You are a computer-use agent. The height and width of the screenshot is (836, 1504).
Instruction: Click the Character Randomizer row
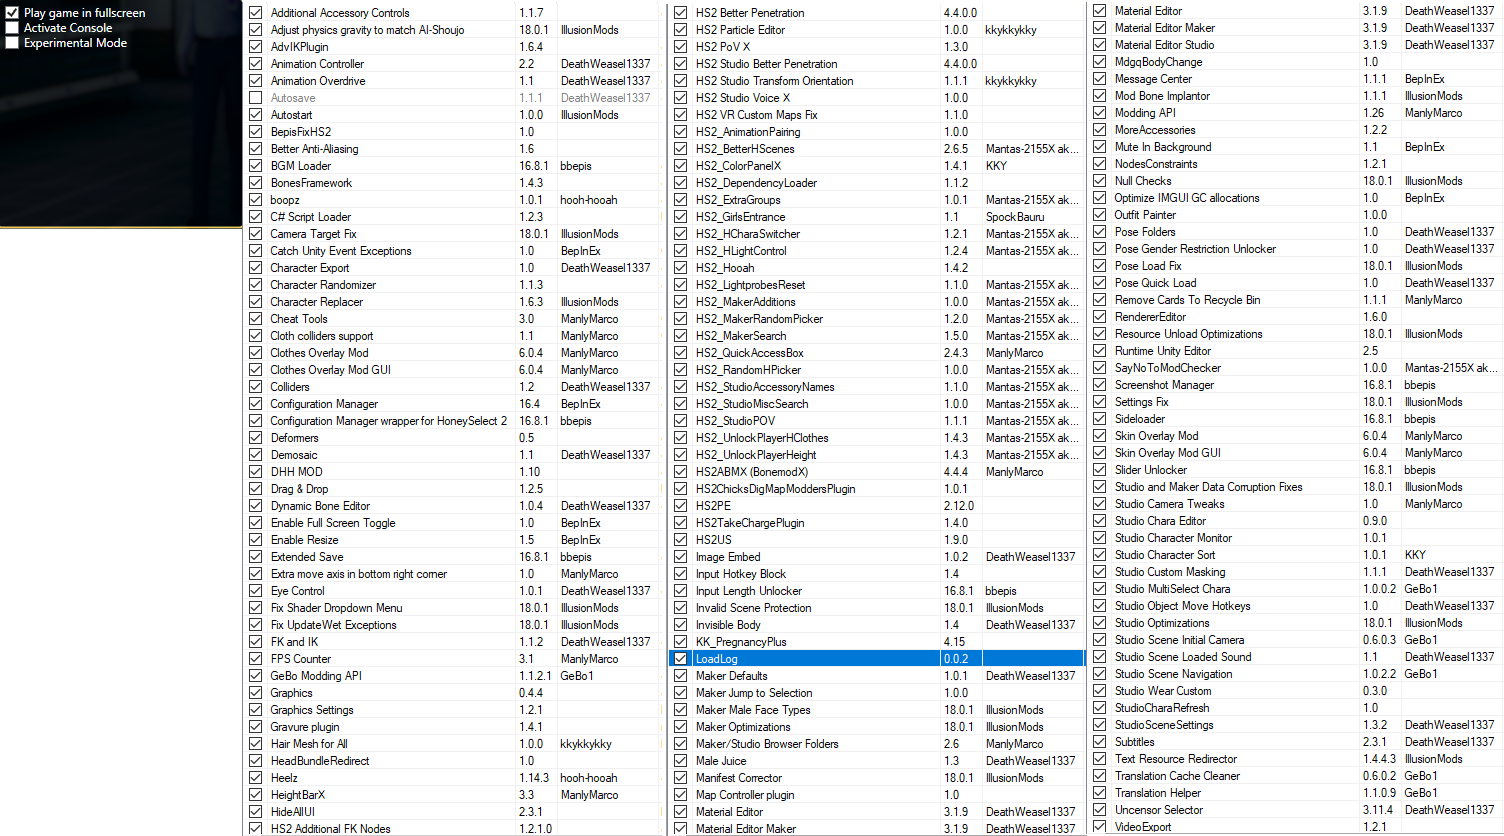tap(455, 285)
